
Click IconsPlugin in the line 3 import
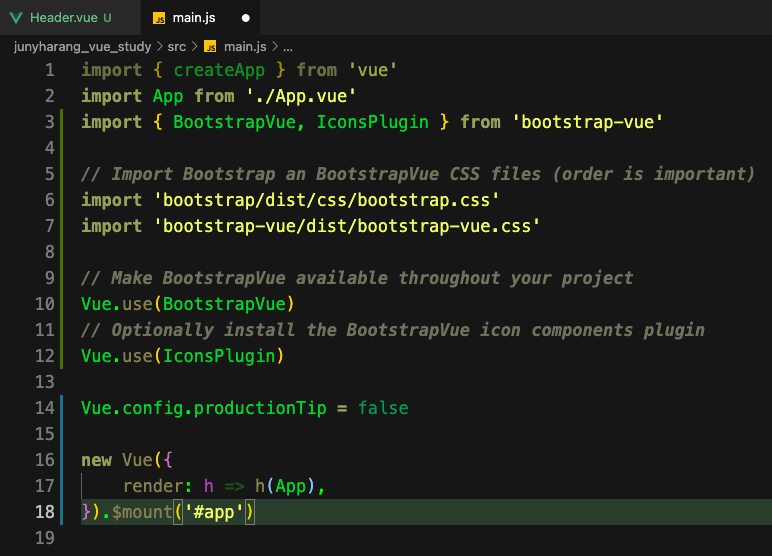point(373,122)
